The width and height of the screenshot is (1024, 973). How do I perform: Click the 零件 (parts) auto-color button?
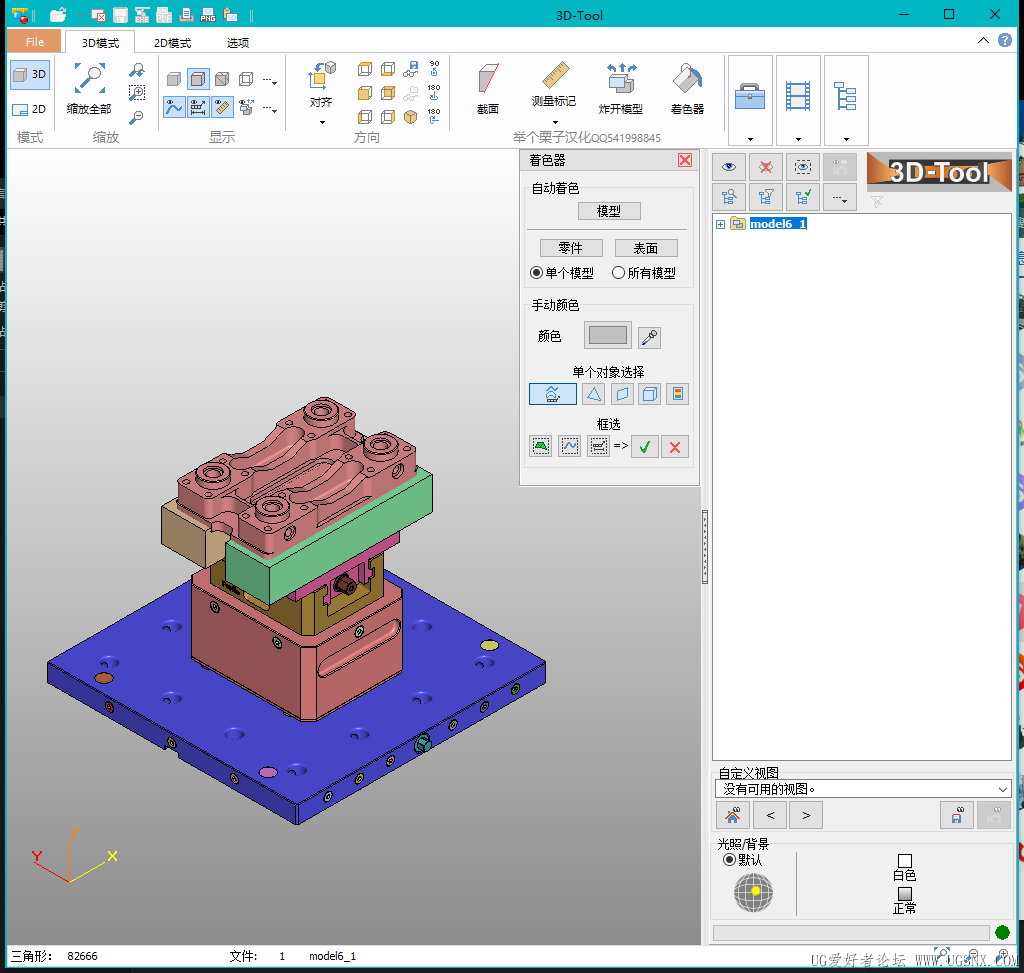570,248
